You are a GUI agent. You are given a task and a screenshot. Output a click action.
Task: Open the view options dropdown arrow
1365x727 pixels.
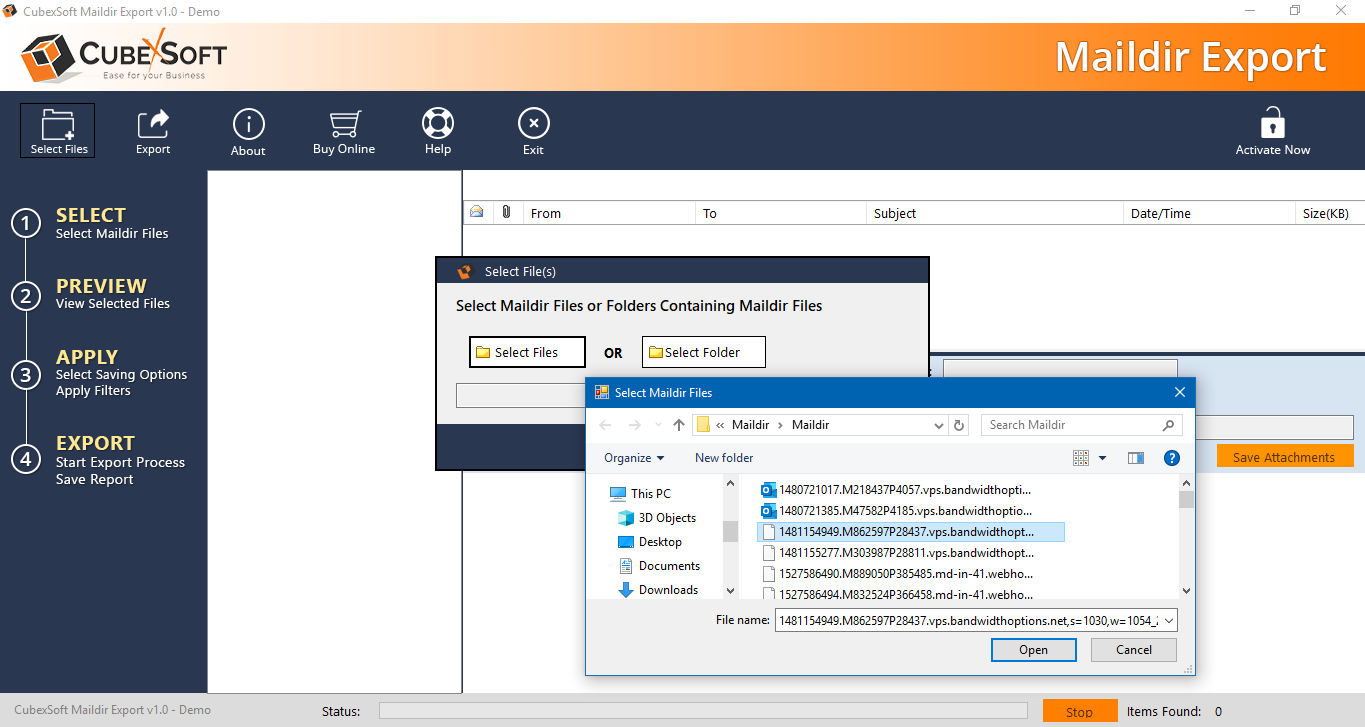[x=1102, y=458]
